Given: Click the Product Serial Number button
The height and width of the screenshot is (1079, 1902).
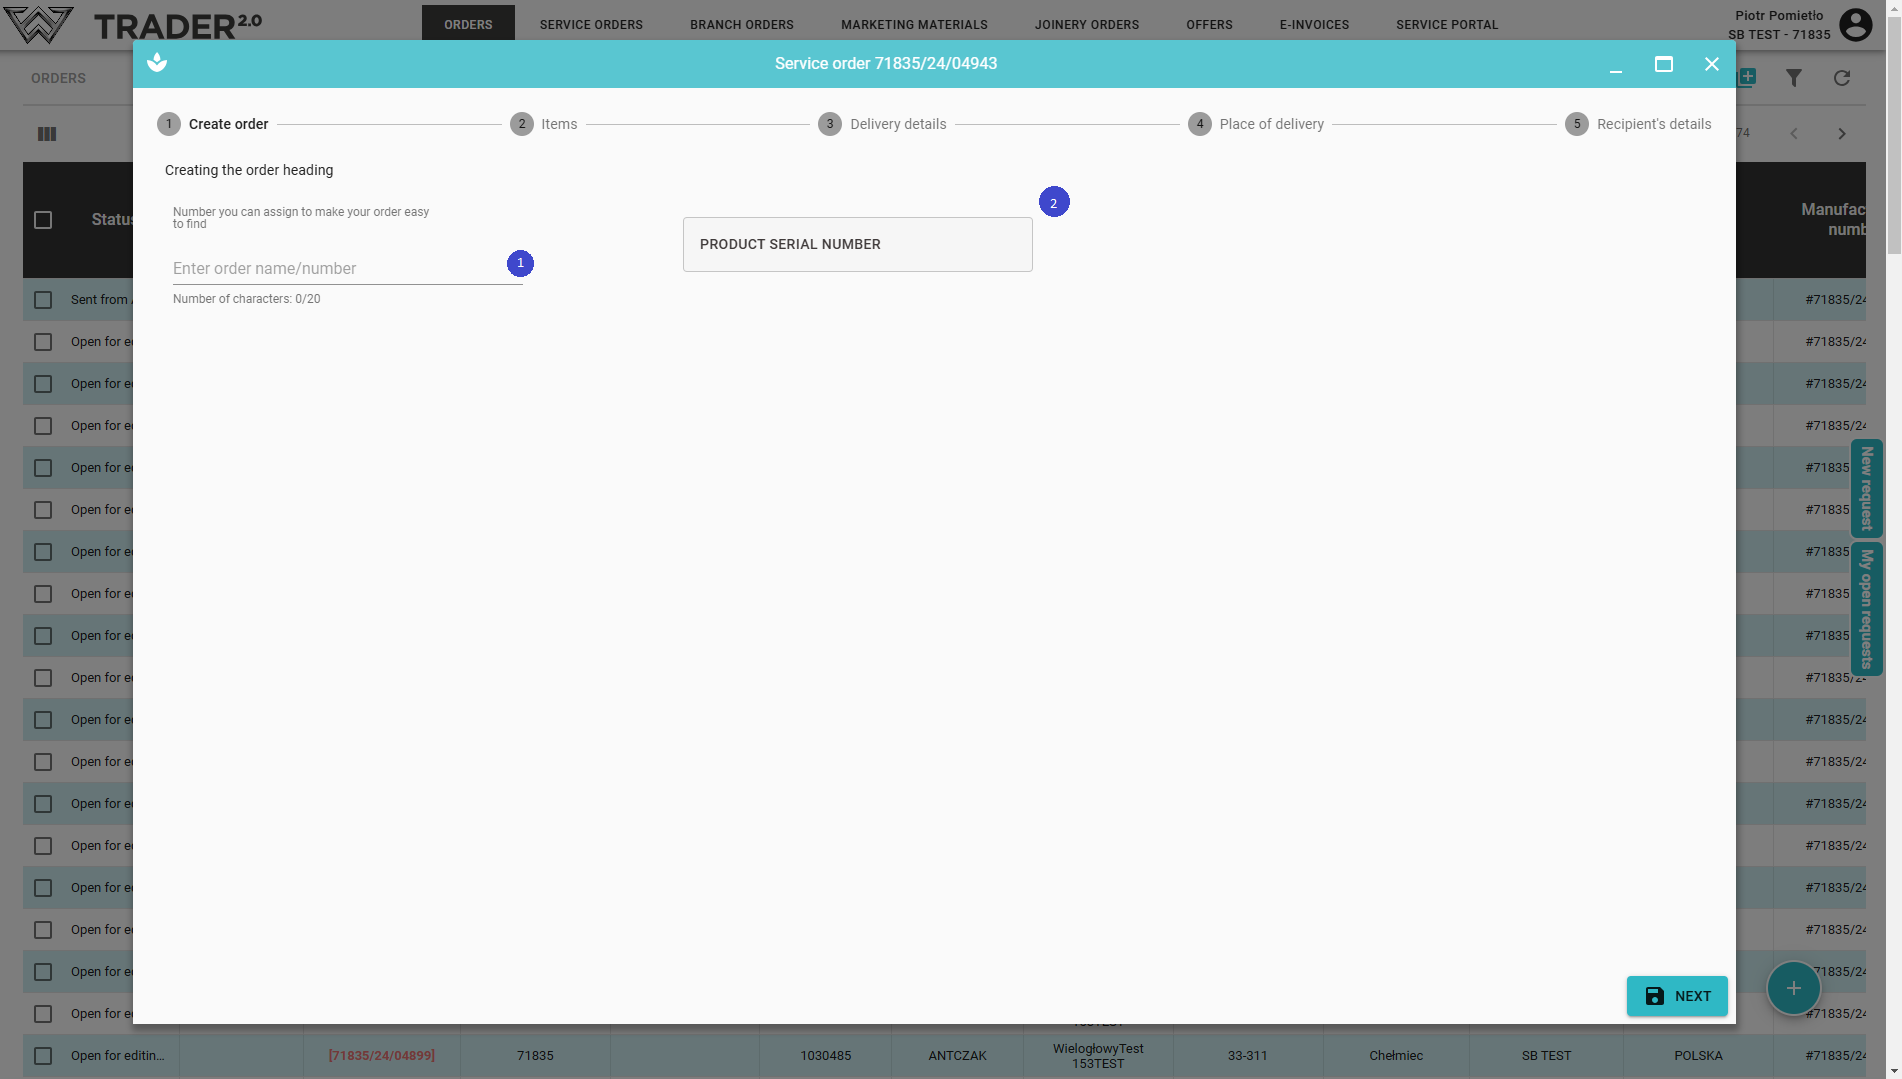Looking at the screenshot, I should click(857, 244).
